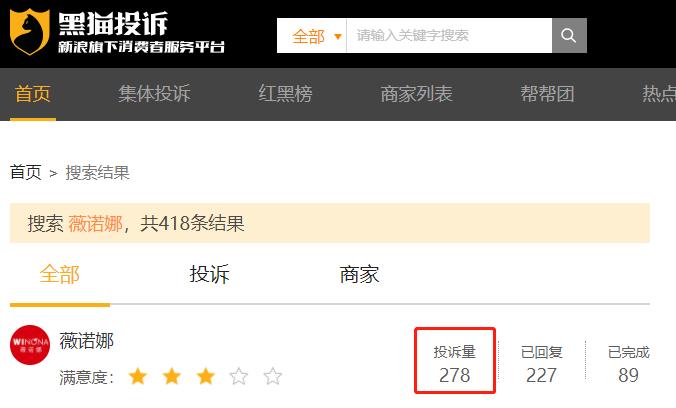Viewport: 676px width, 408px height.
Task: Click the Winona brand logo
Action: click(x=30, y=345)
